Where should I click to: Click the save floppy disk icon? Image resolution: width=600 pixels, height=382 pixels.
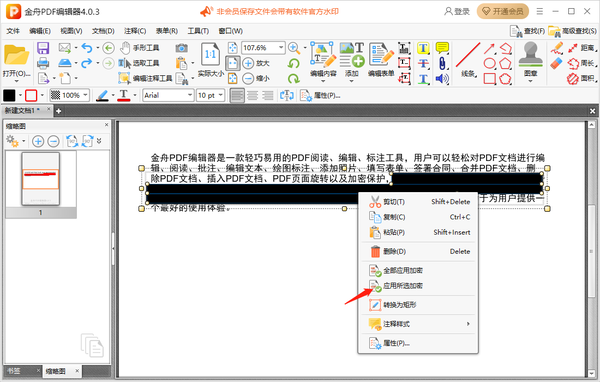click(x=43, y=48)
